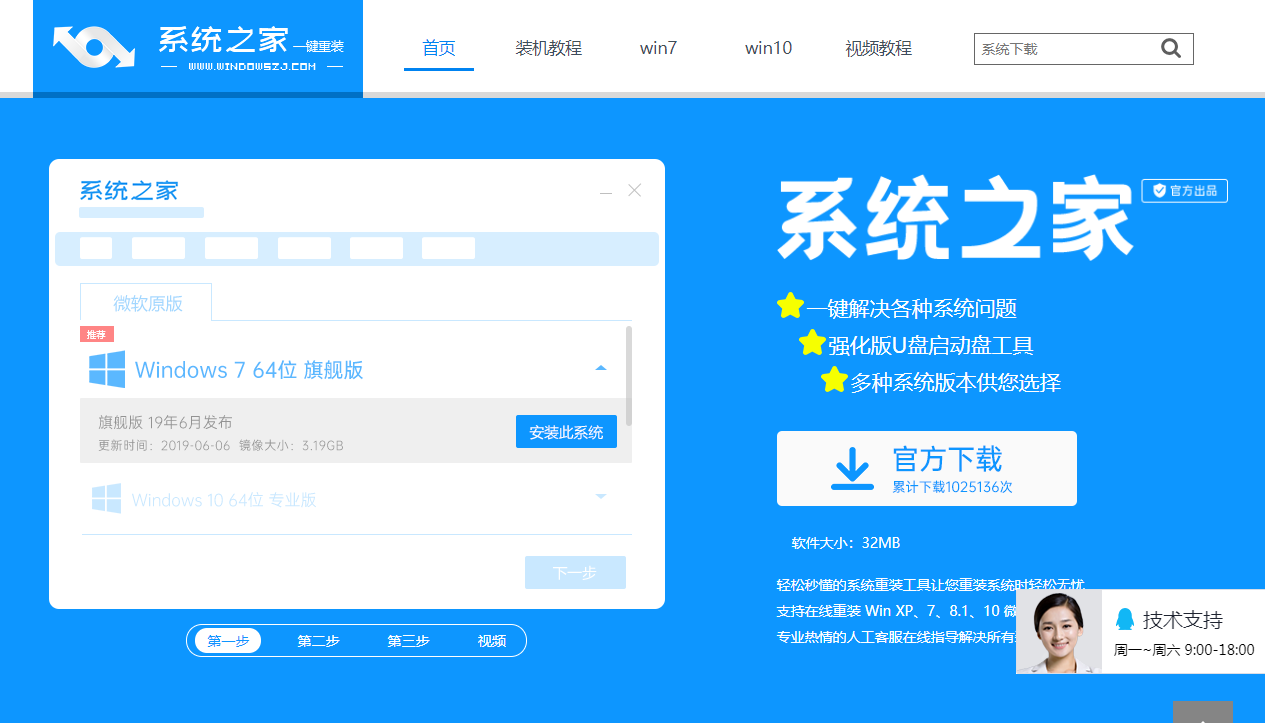
Task: Click the 官方出品 label text
Action: 1194,191
